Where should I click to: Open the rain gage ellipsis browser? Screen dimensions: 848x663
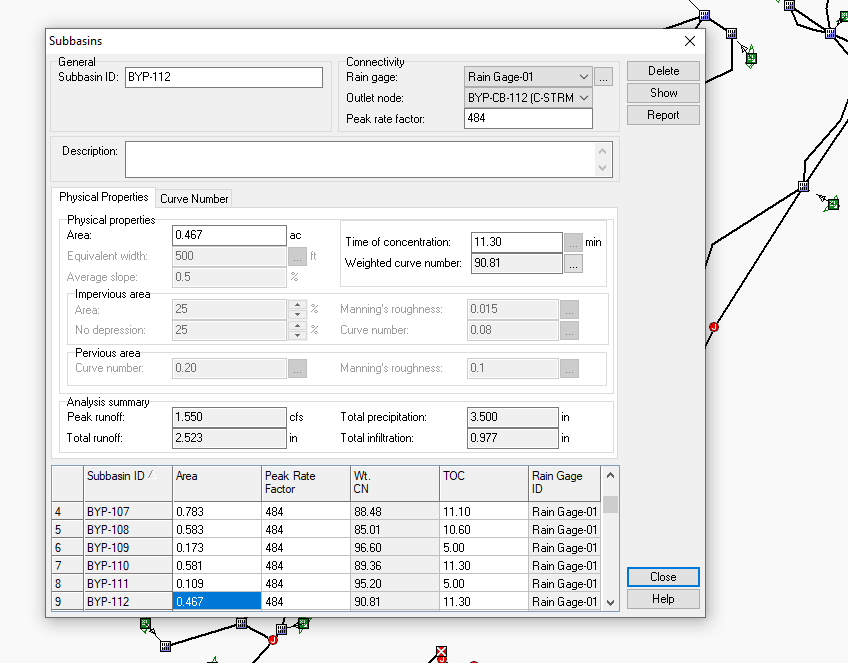603,76
